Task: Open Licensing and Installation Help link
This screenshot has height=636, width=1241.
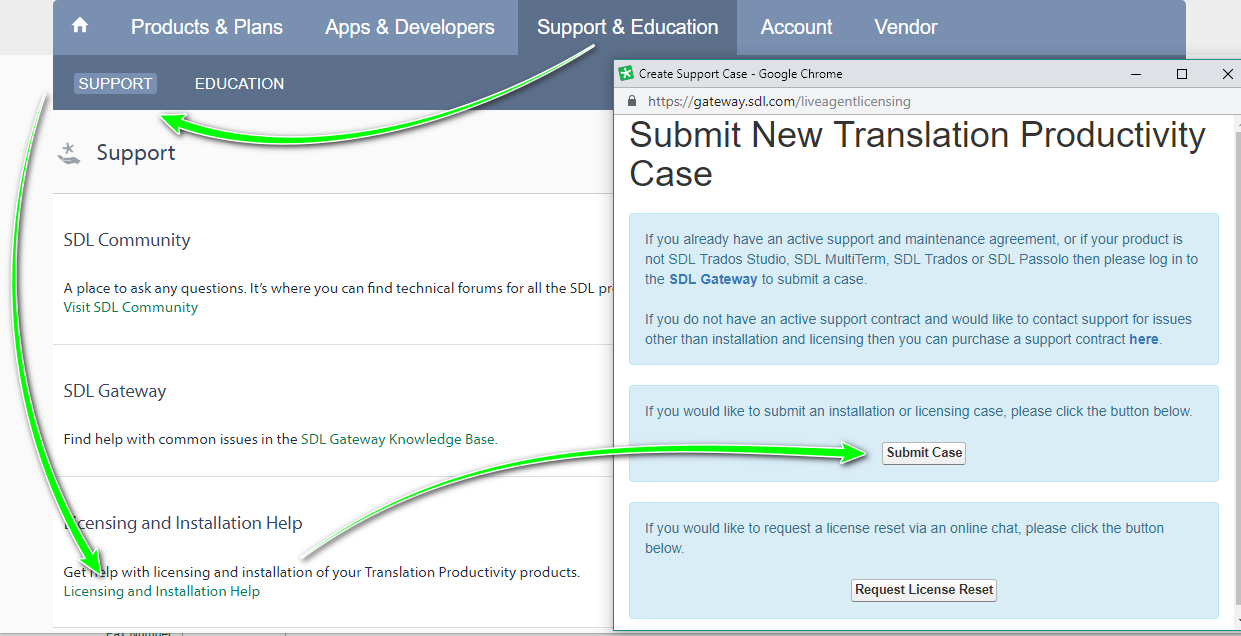Action: coord(162,591)
